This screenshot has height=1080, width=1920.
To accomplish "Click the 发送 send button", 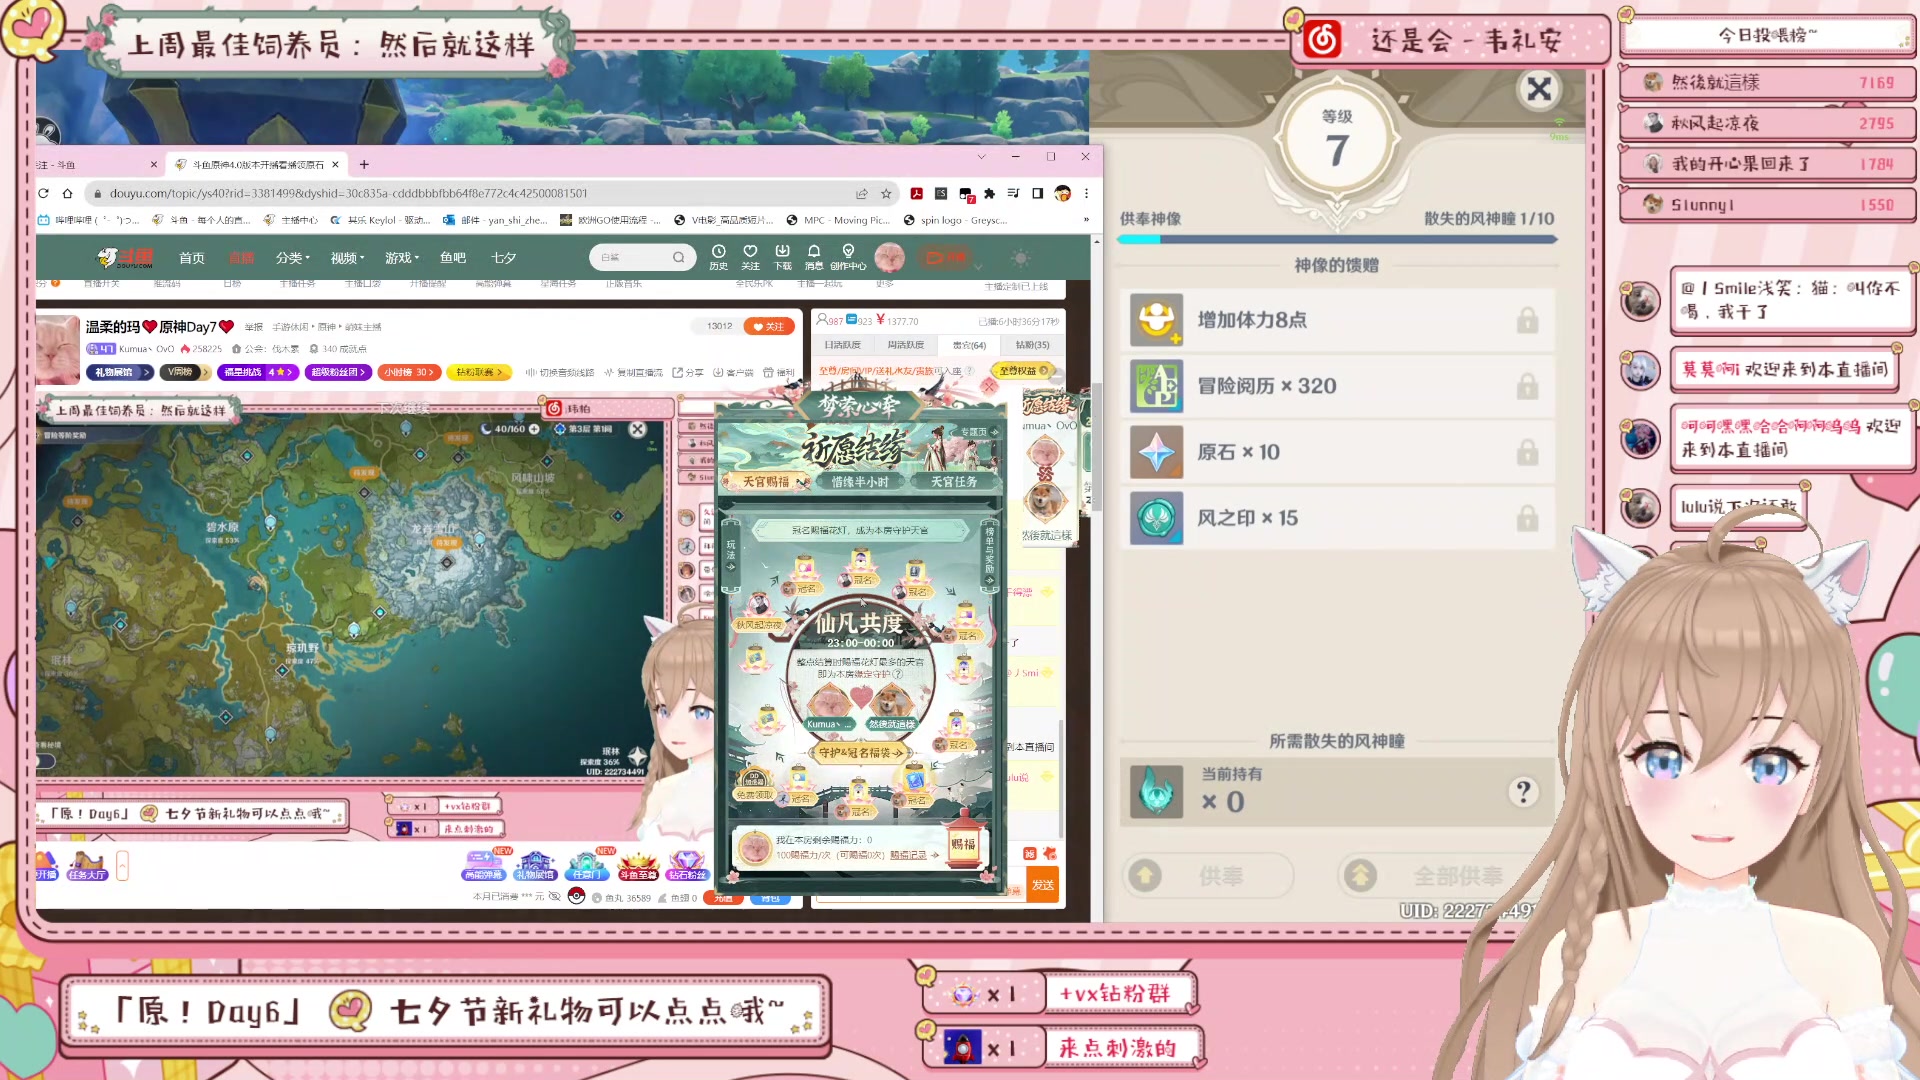I will pos(1043,885).
